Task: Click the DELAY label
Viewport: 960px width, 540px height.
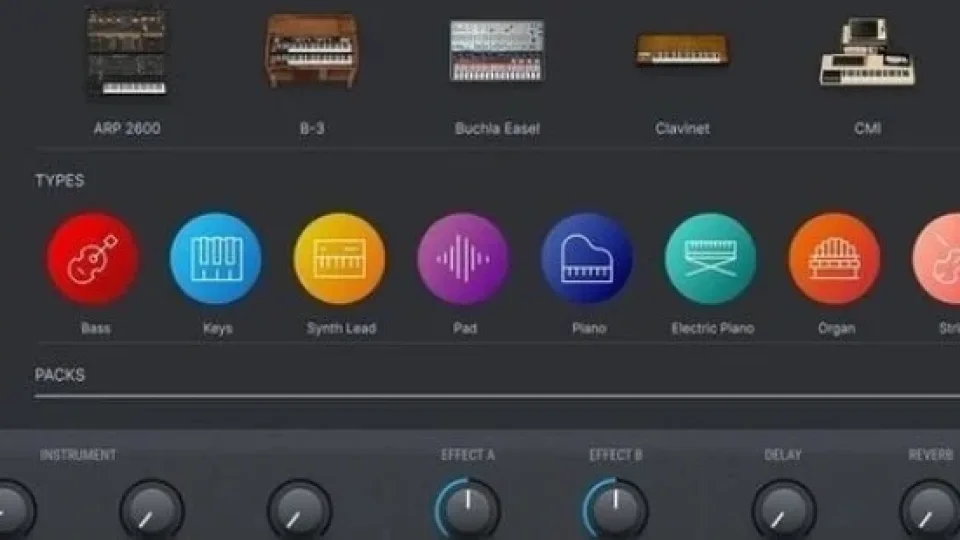Action: 783,455
